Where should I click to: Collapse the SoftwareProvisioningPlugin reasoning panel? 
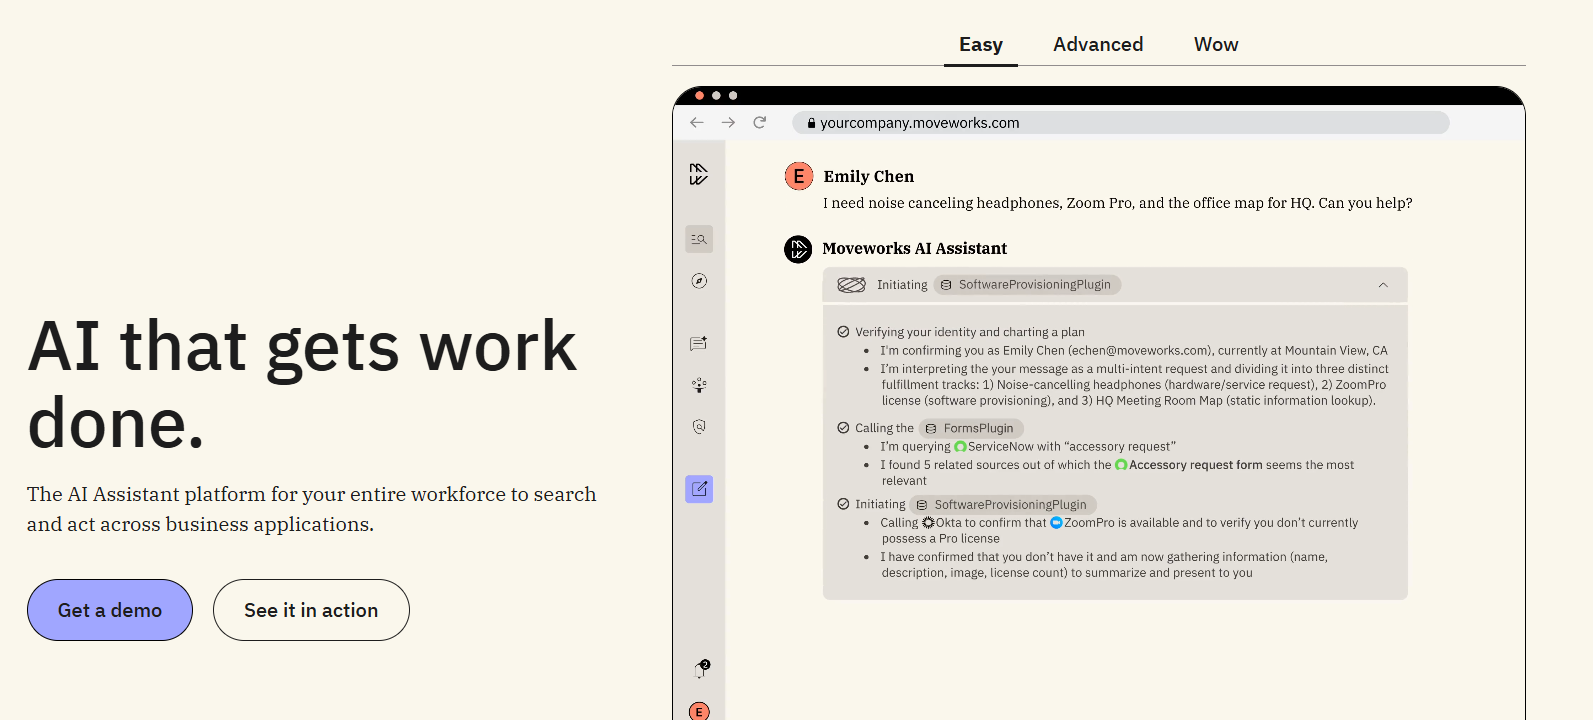(1383, 285)
